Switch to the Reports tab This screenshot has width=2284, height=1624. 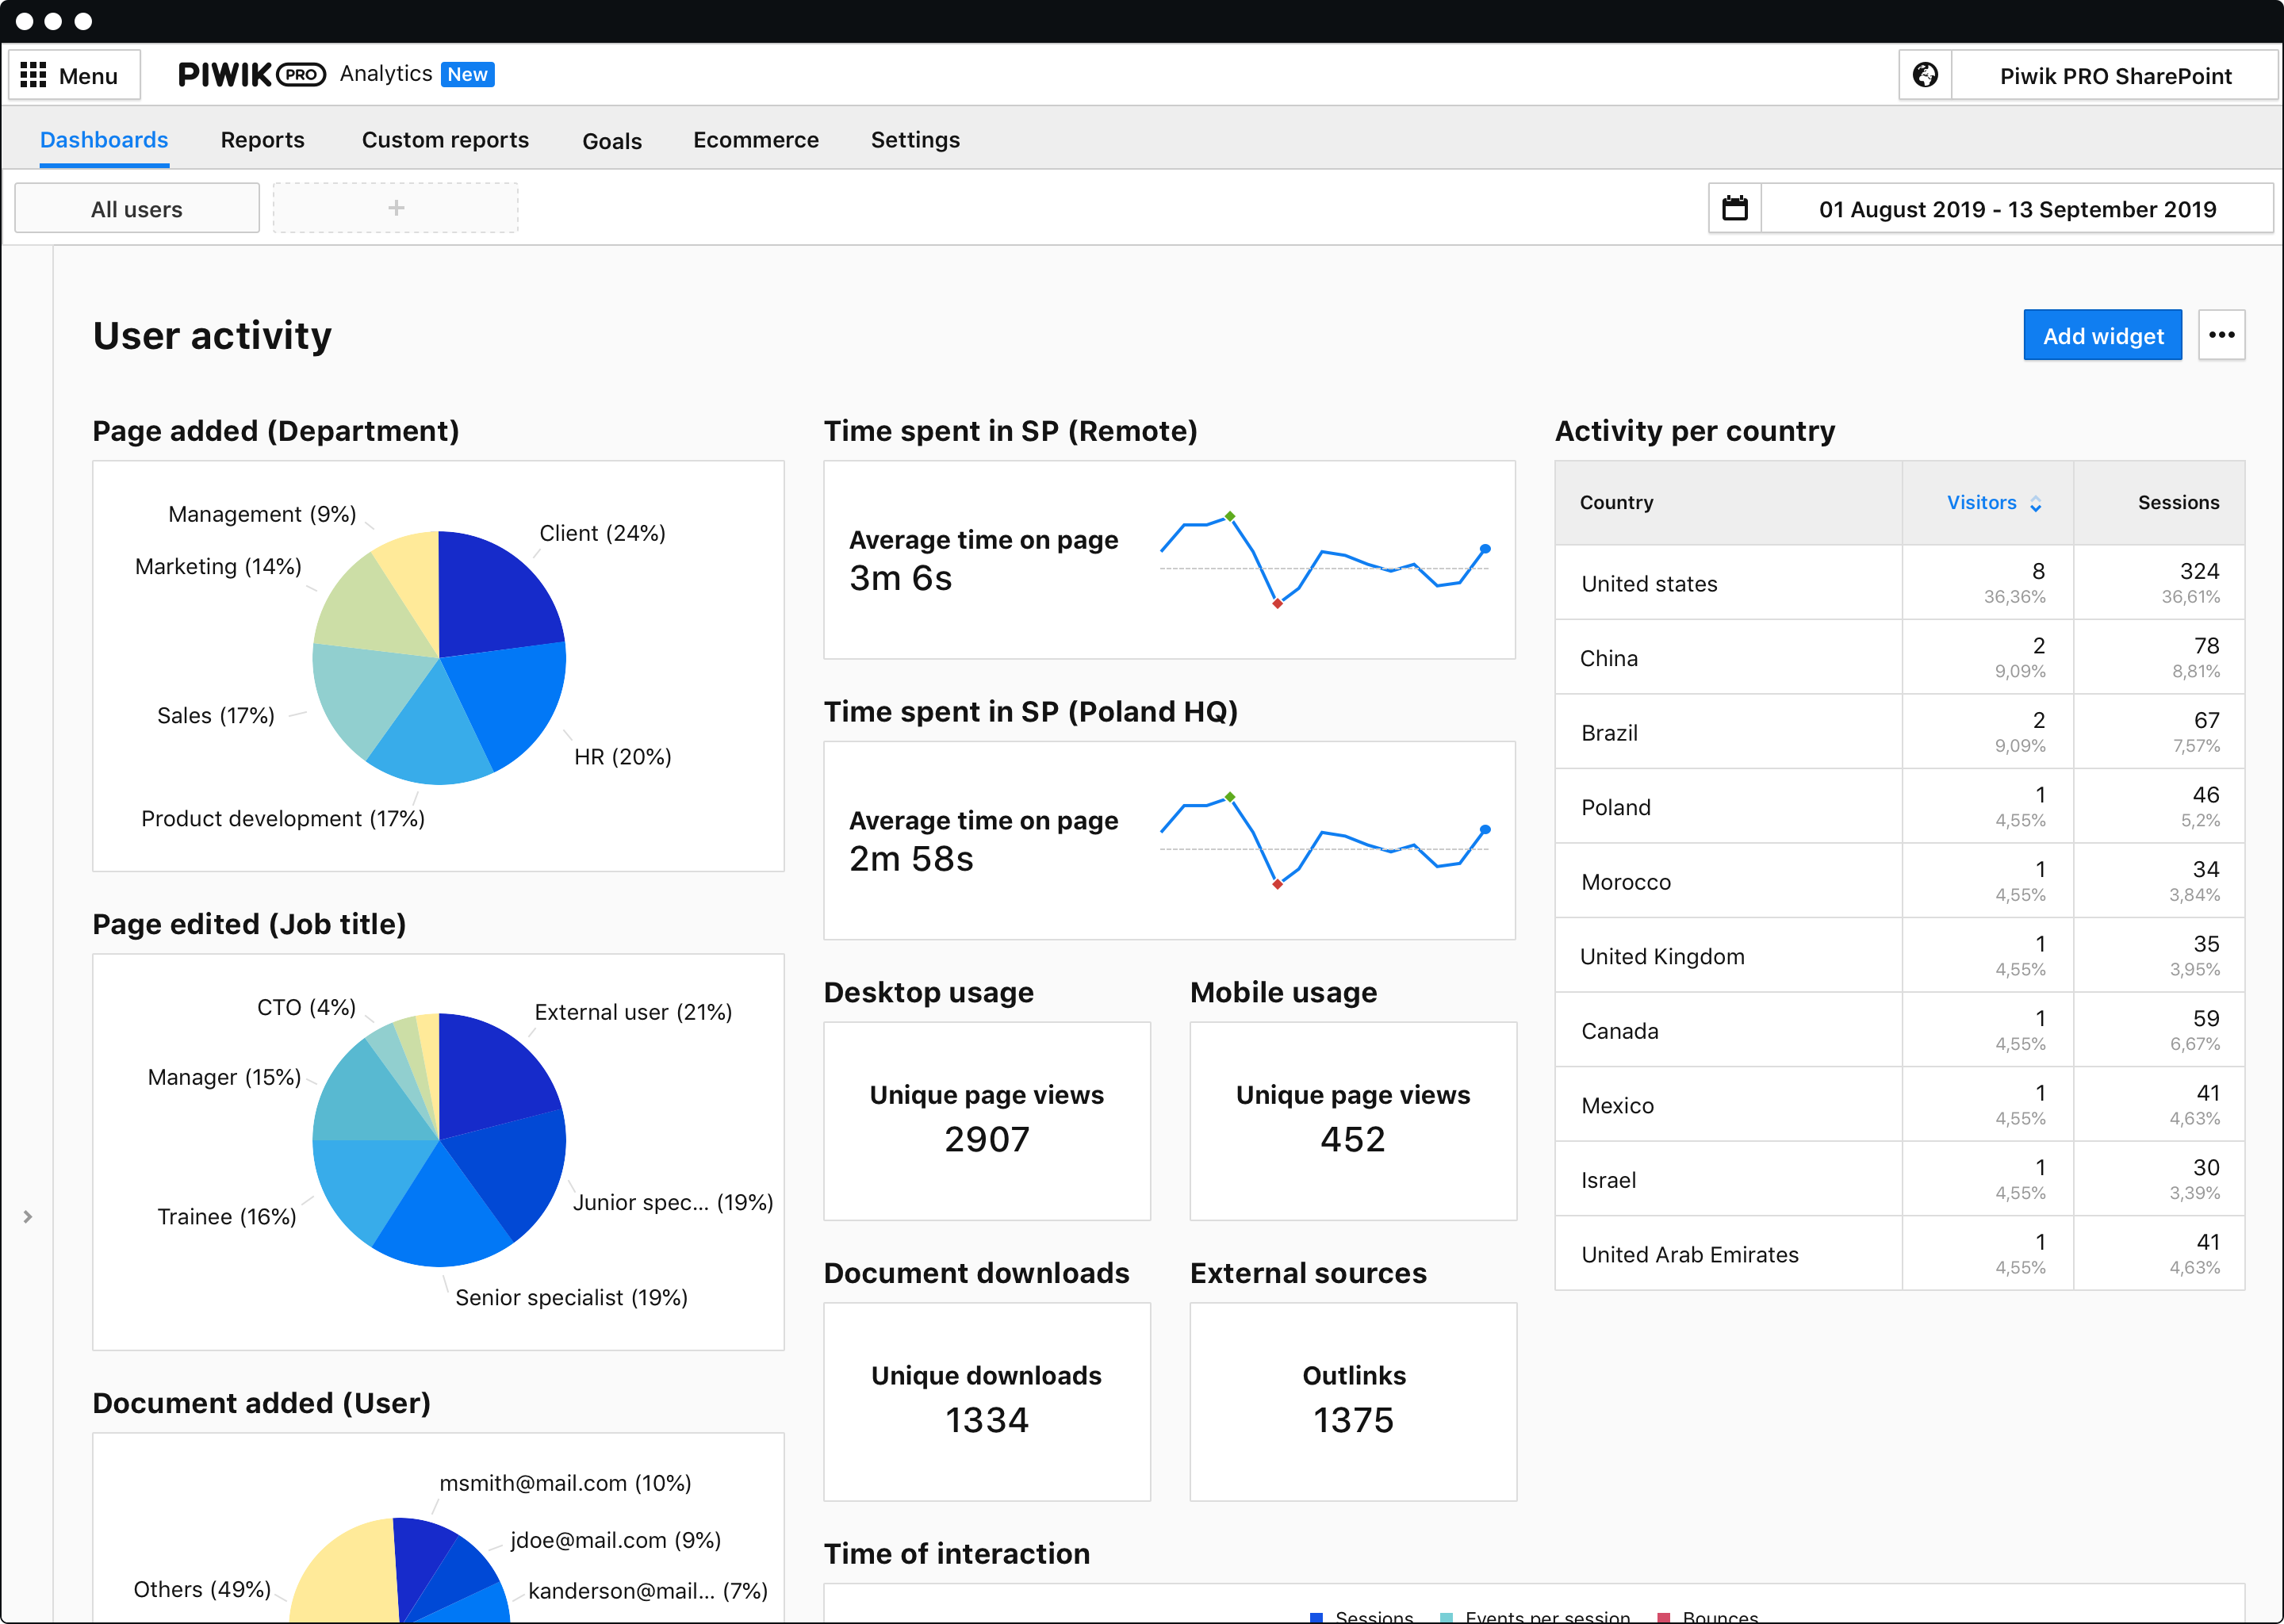(x=262, y=140)
